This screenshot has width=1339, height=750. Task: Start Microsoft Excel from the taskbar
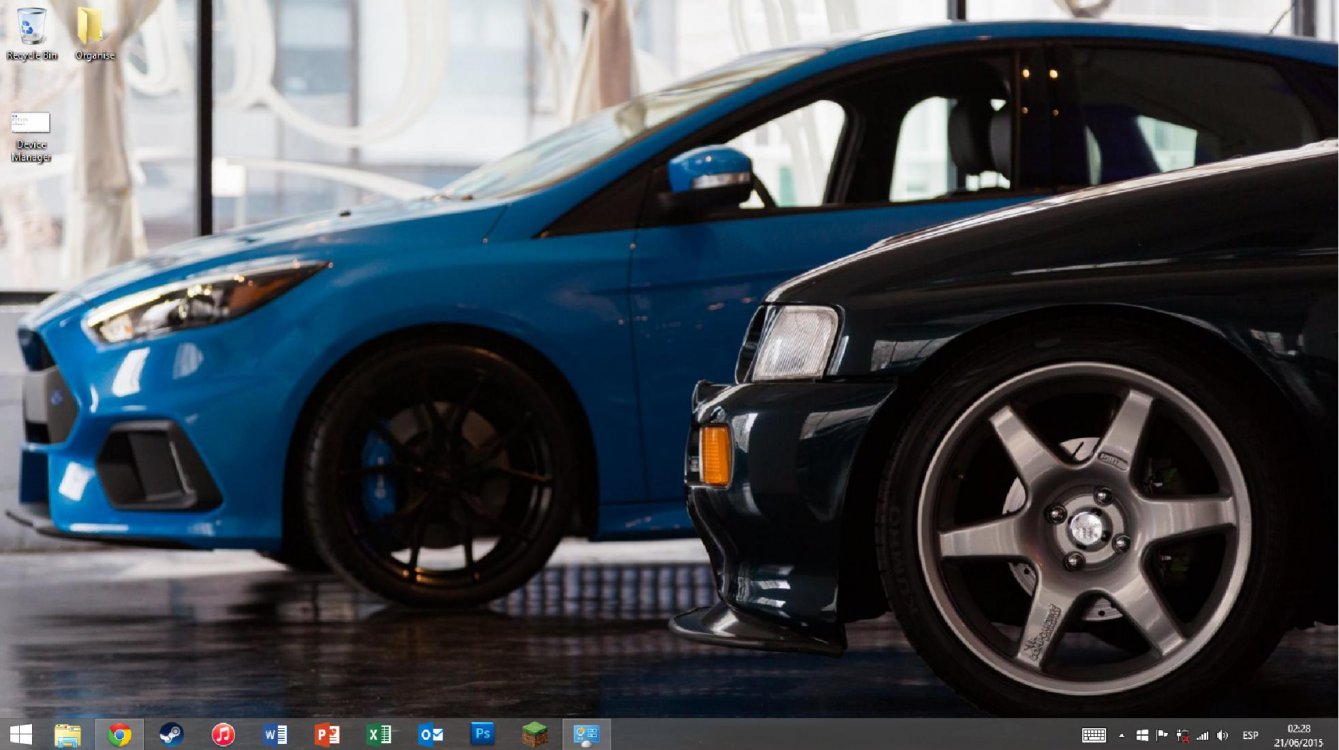pos(379,735)
